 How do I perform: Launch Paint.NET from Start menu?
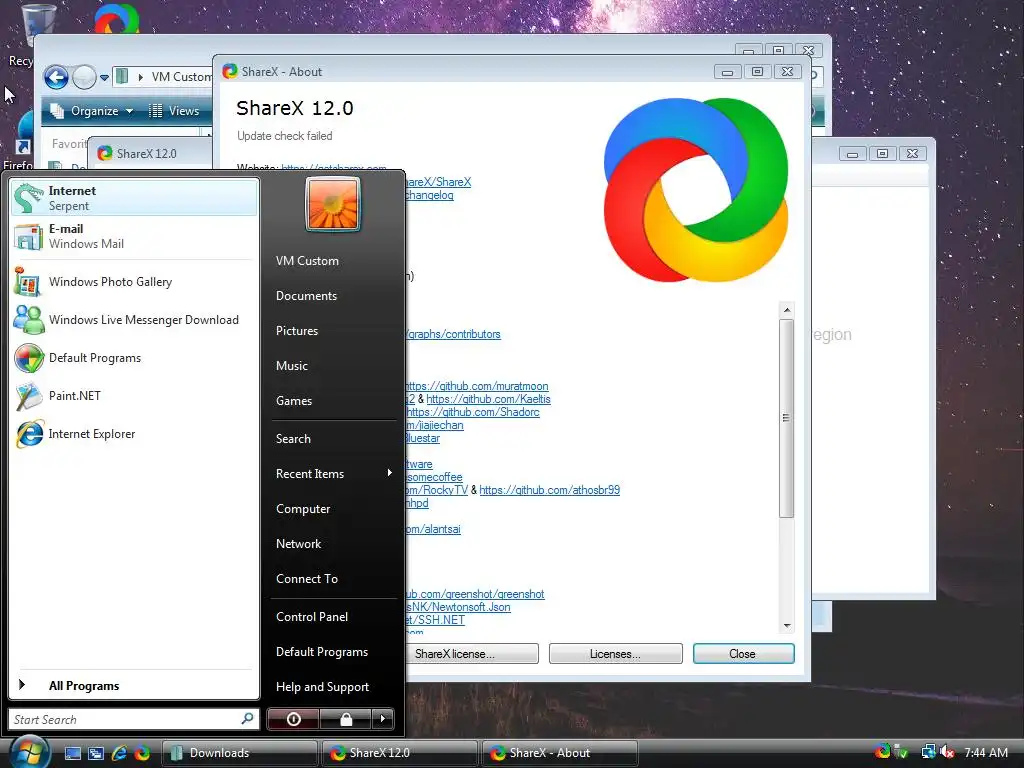click(134, 396)
